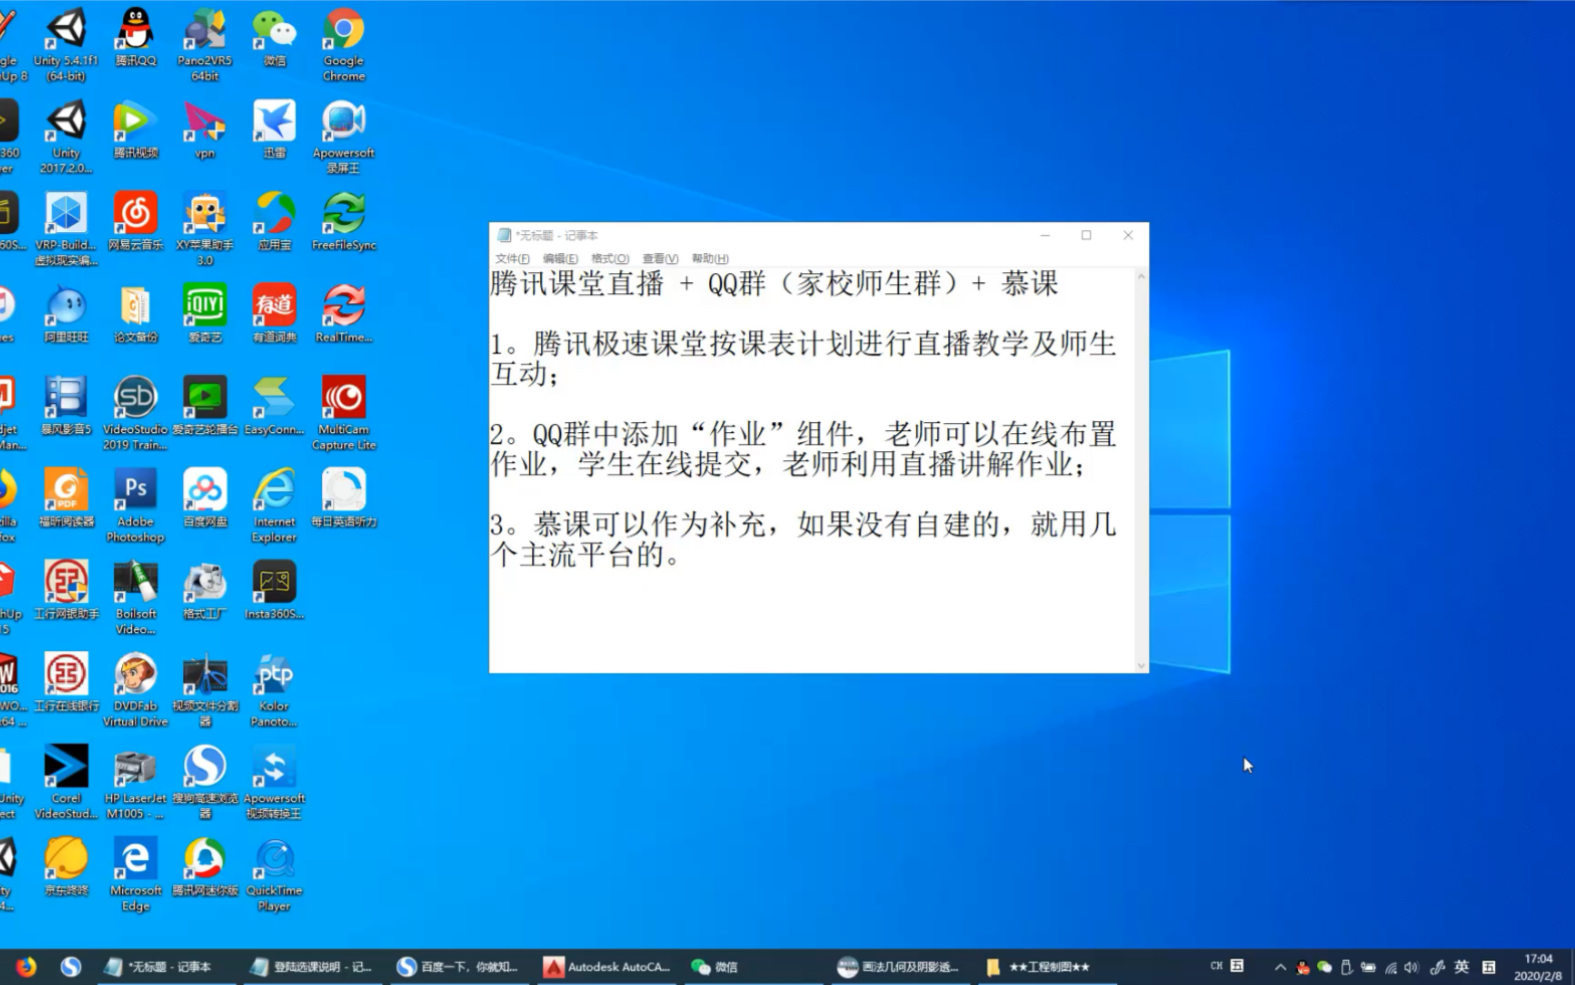Open Firefox from the taskbar

[26, 966]
